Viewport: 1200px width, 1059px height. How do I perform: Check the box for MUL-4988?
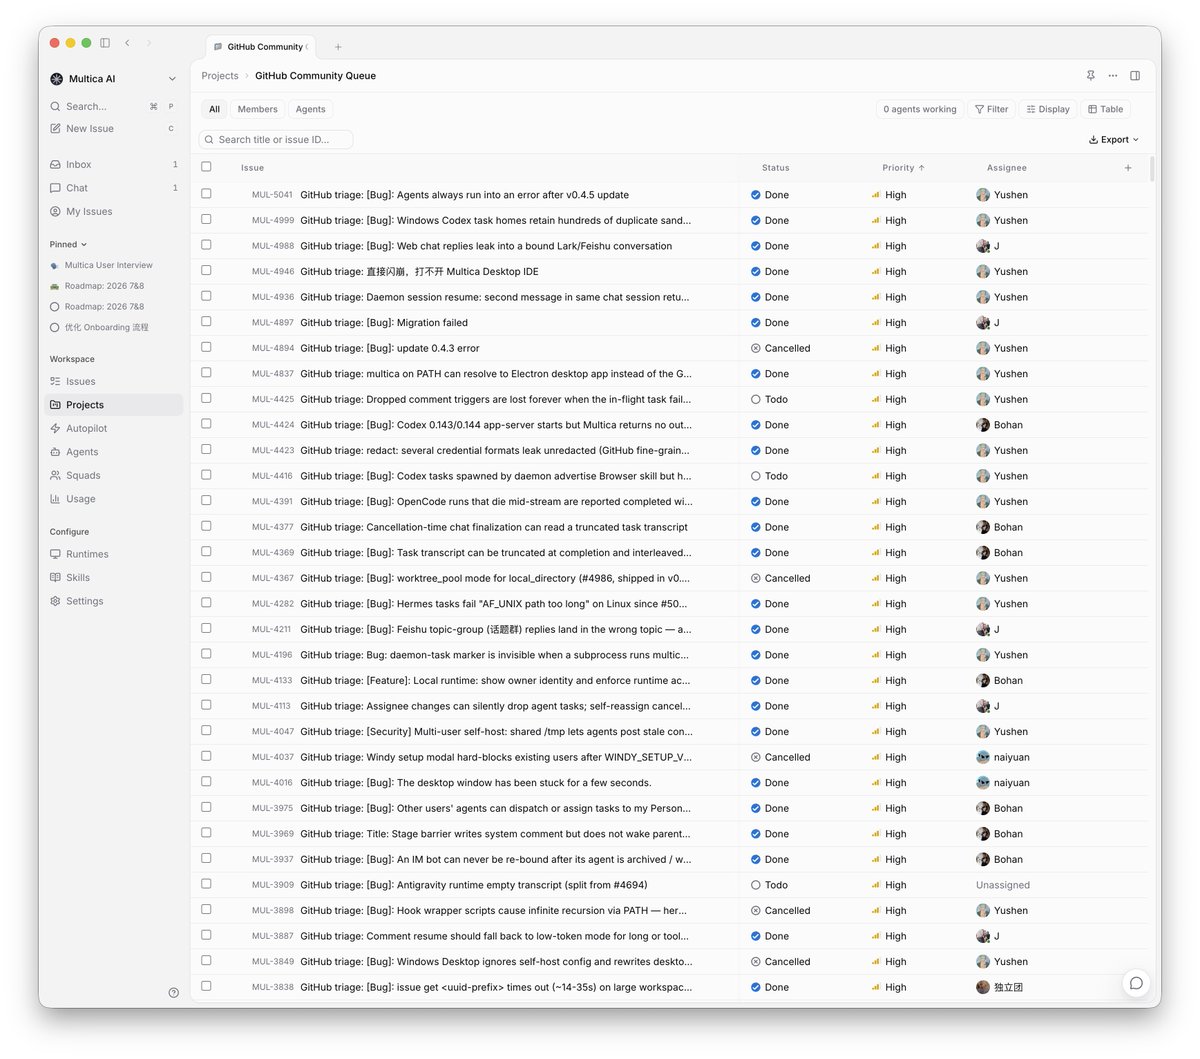pyautogui.click(x=206, y=245)
